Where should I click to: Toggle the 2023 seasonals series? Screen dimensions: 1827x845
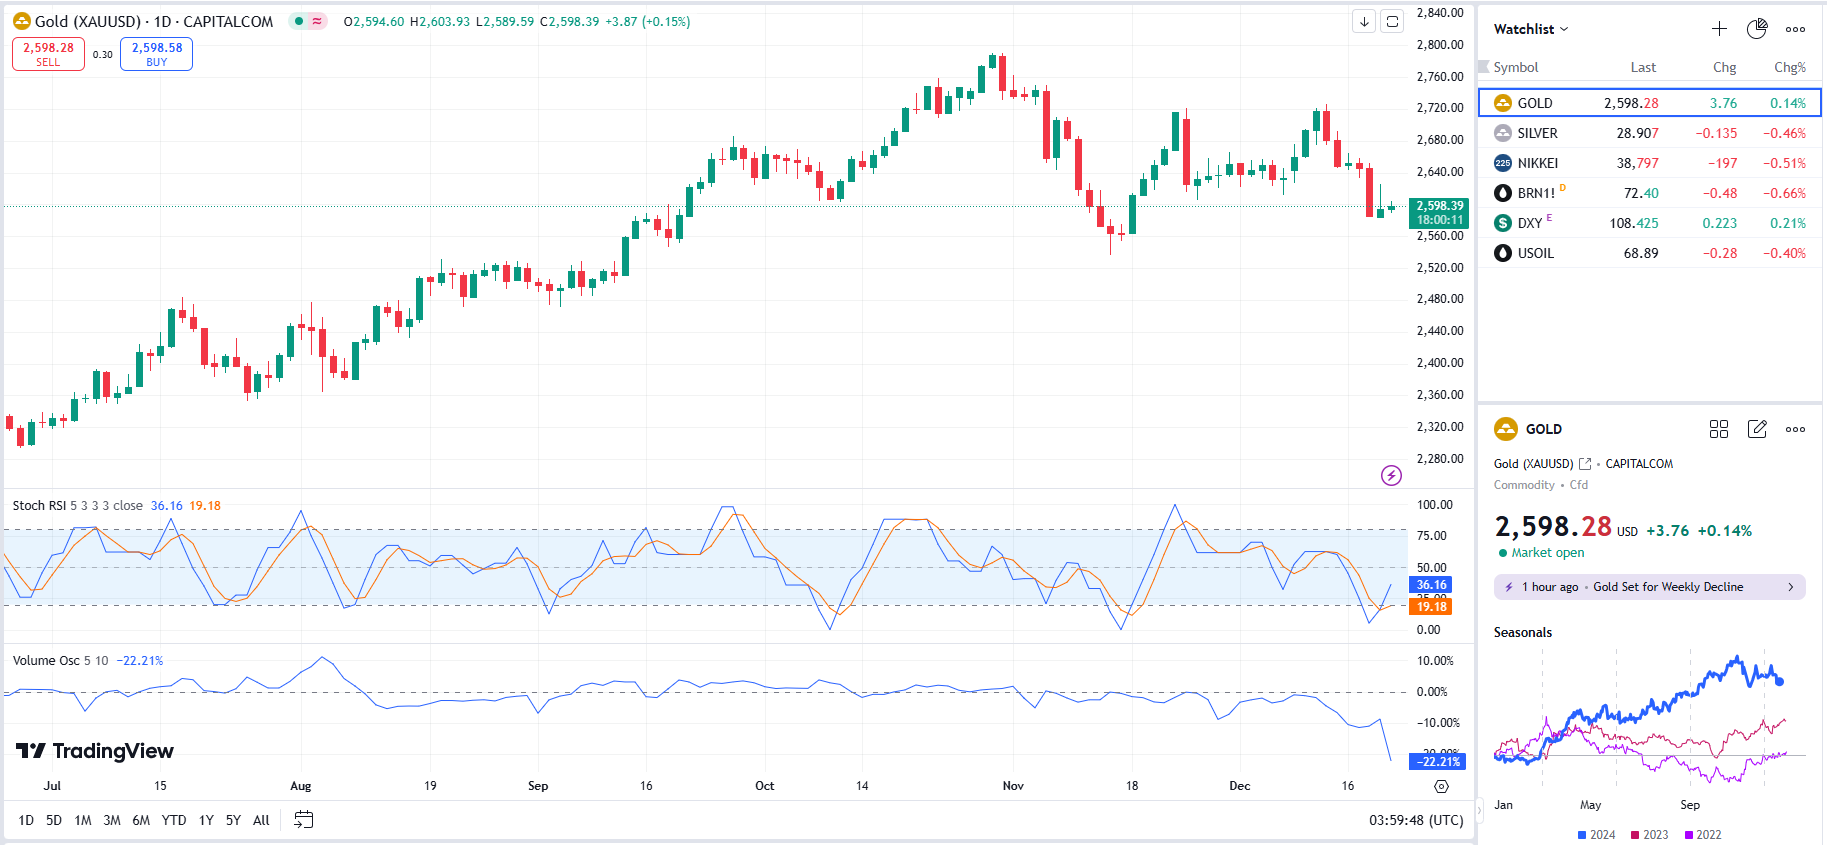(1649, 835)
